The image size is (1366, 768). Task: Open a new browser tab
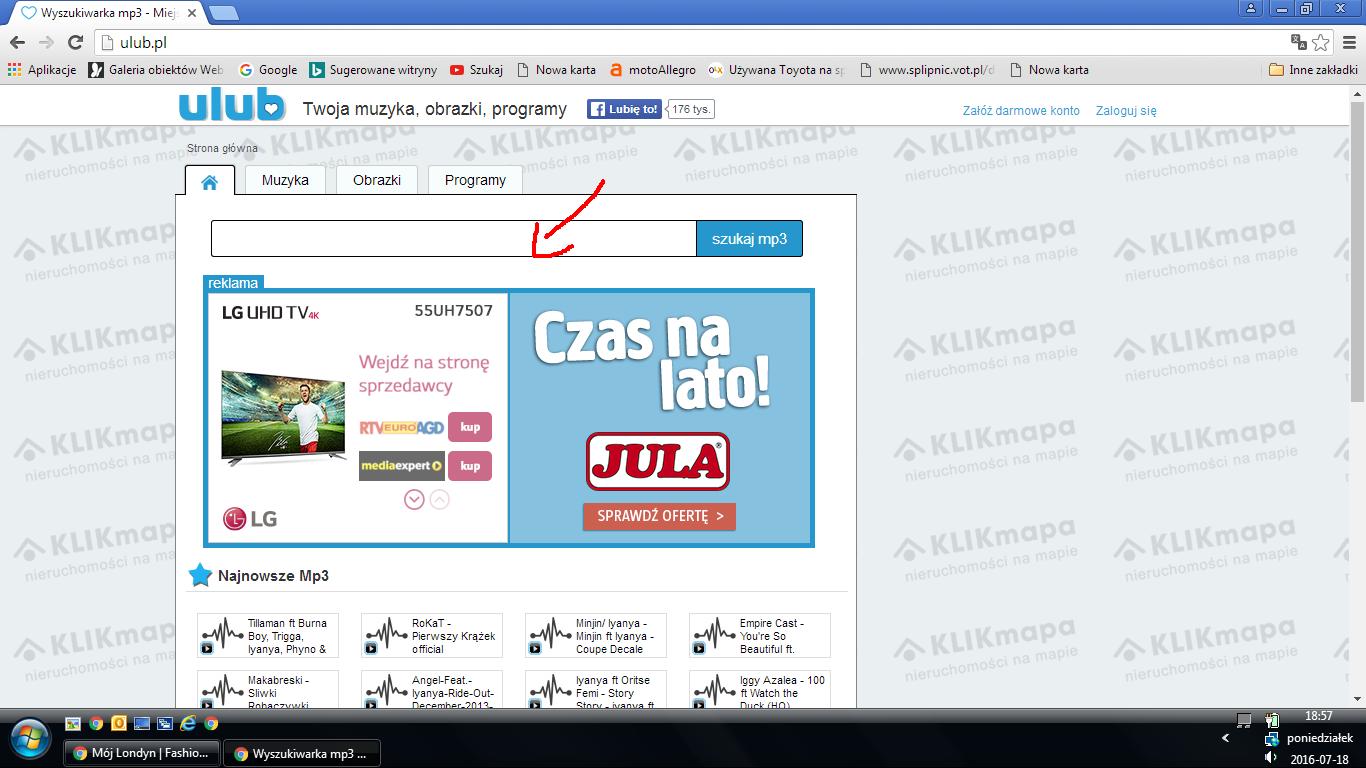[223, 13]
